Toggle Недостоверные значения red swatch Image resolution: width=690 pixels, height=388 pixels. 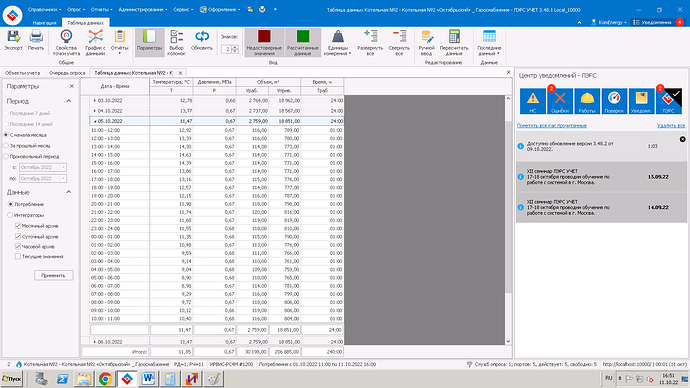pos(264,43)
